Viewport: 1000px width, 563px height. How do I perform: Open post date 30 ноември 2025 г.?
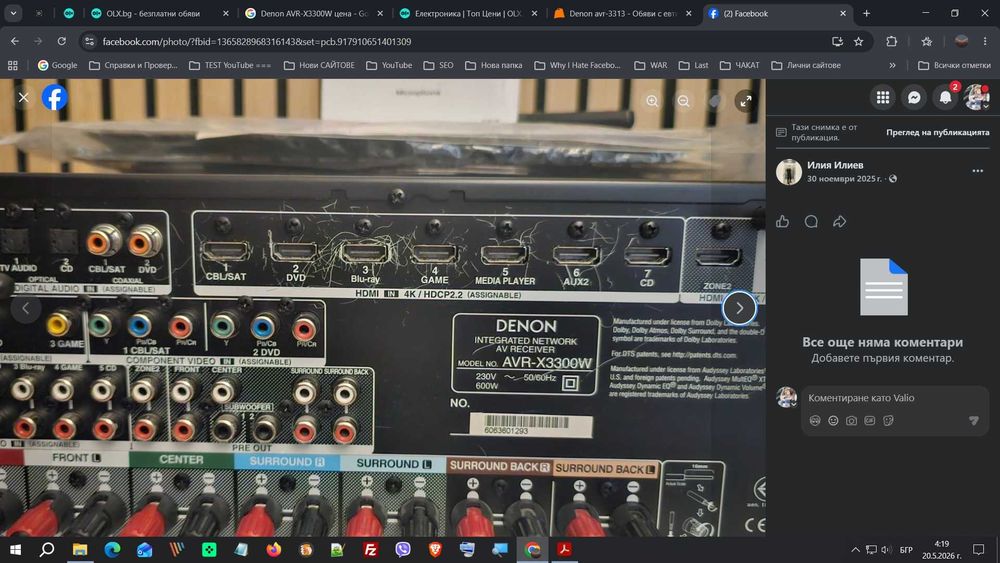coord(844,179)
